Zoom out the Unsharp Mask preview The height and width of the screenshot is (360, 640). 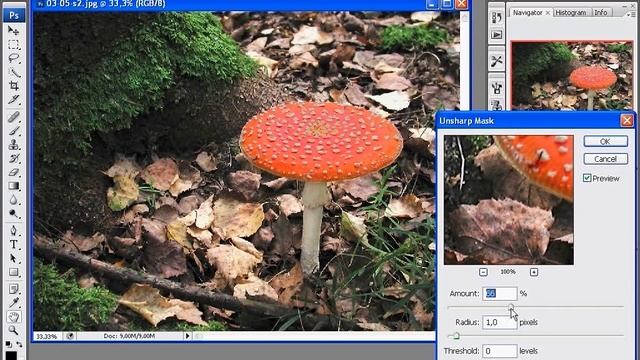pyautogui.click(x=483, y=272)
